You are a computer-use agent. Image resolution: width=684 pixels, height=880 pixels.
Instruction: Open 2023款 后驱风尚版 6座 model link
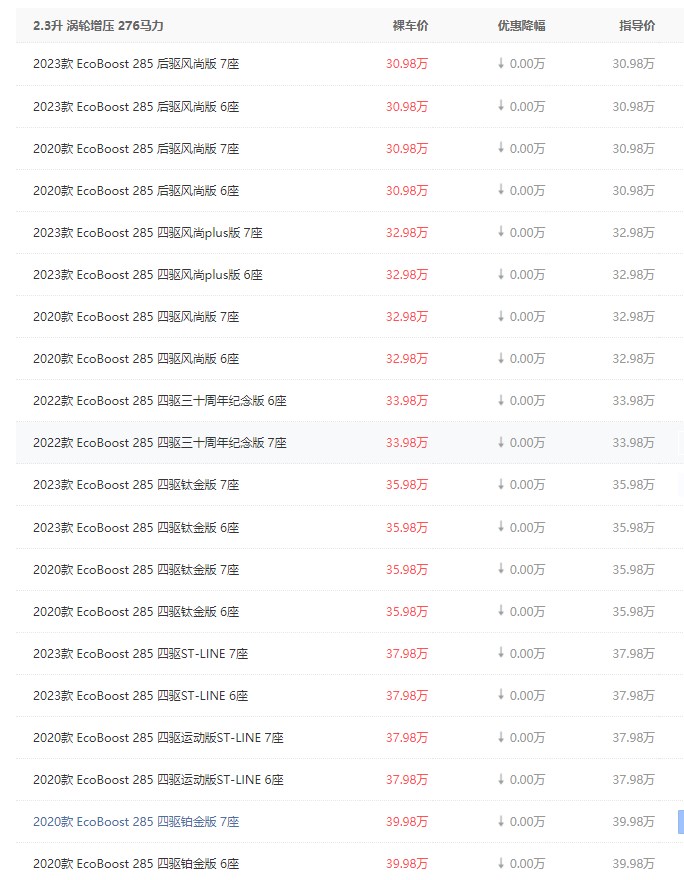[x=136, y=107]
